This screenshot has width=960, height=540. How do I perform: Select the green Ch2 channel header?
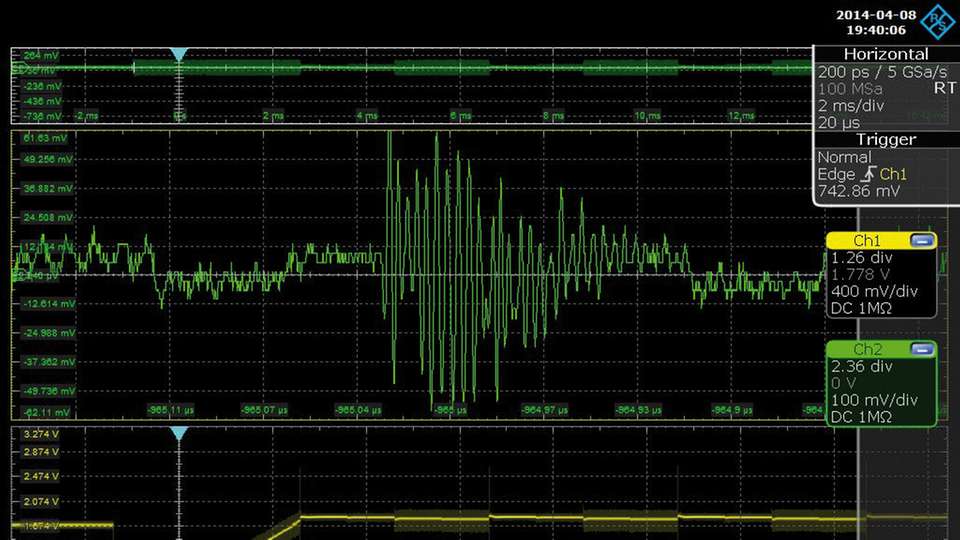point(867,349)
